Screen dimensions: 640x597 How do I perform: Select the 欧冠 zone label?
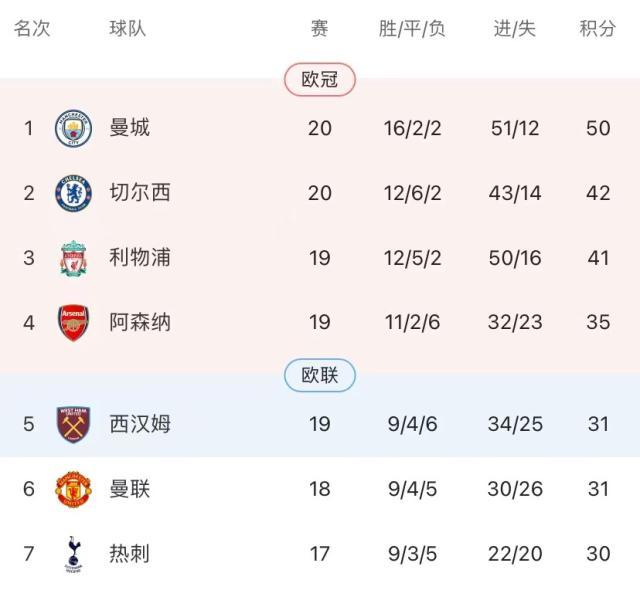pos(320,80)
